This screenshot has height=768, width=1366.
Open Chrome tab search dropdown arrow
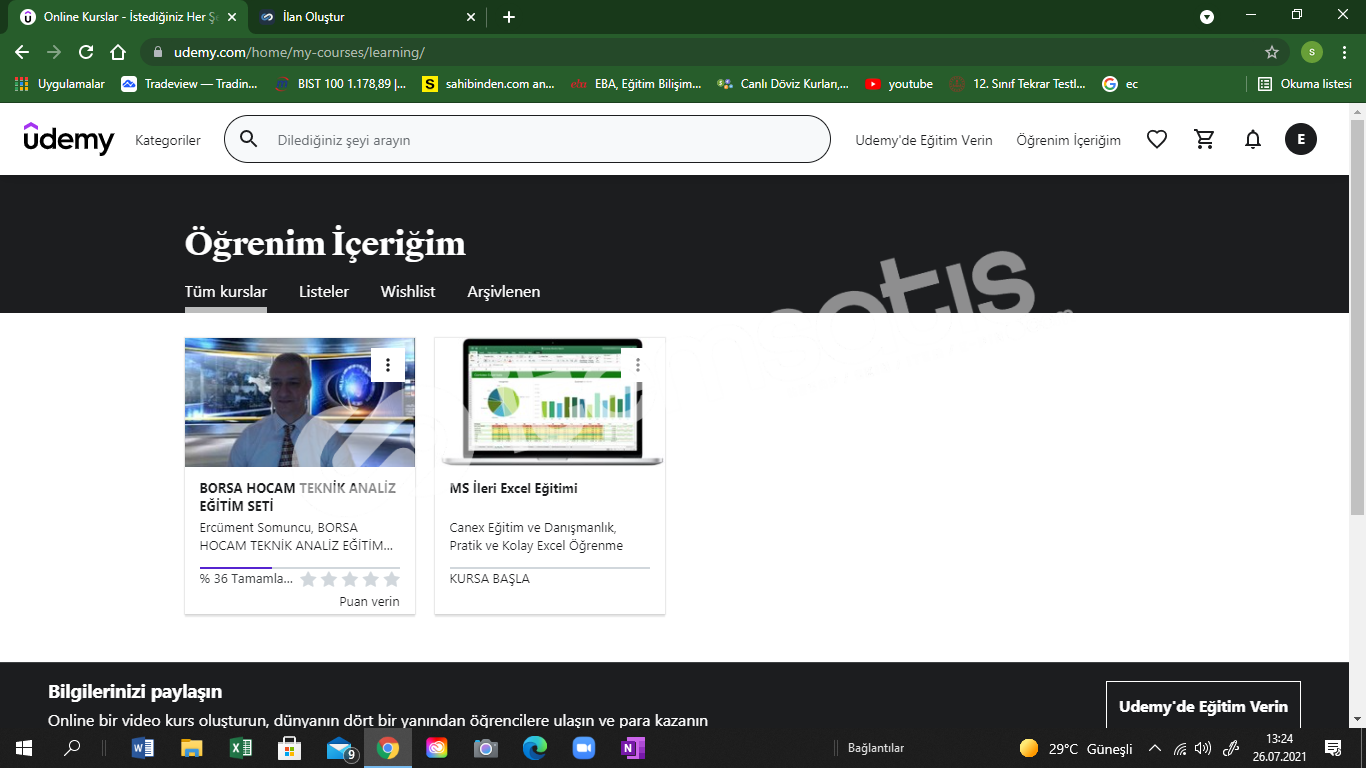[1207, 17]
